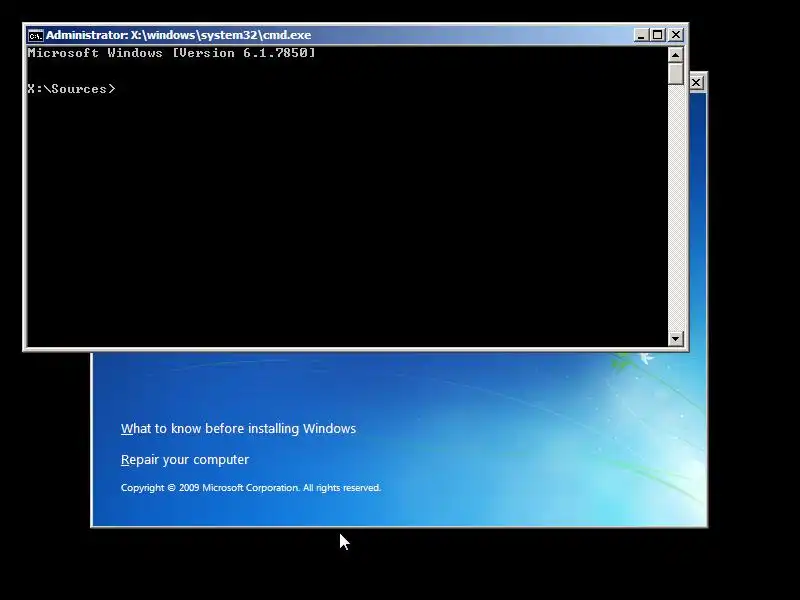
Task: Close the Windows installer window behind
Action: pos(696,83)
